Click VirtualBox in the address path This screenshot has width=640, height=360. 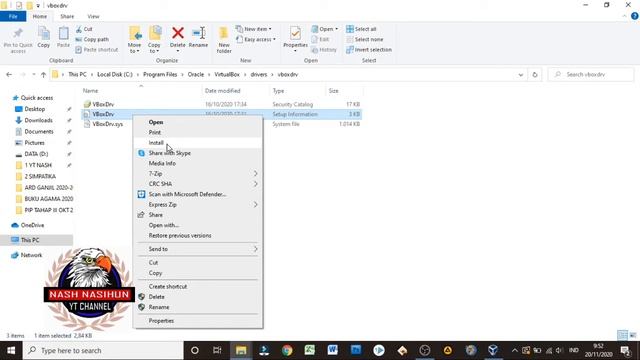click(227, 75)
